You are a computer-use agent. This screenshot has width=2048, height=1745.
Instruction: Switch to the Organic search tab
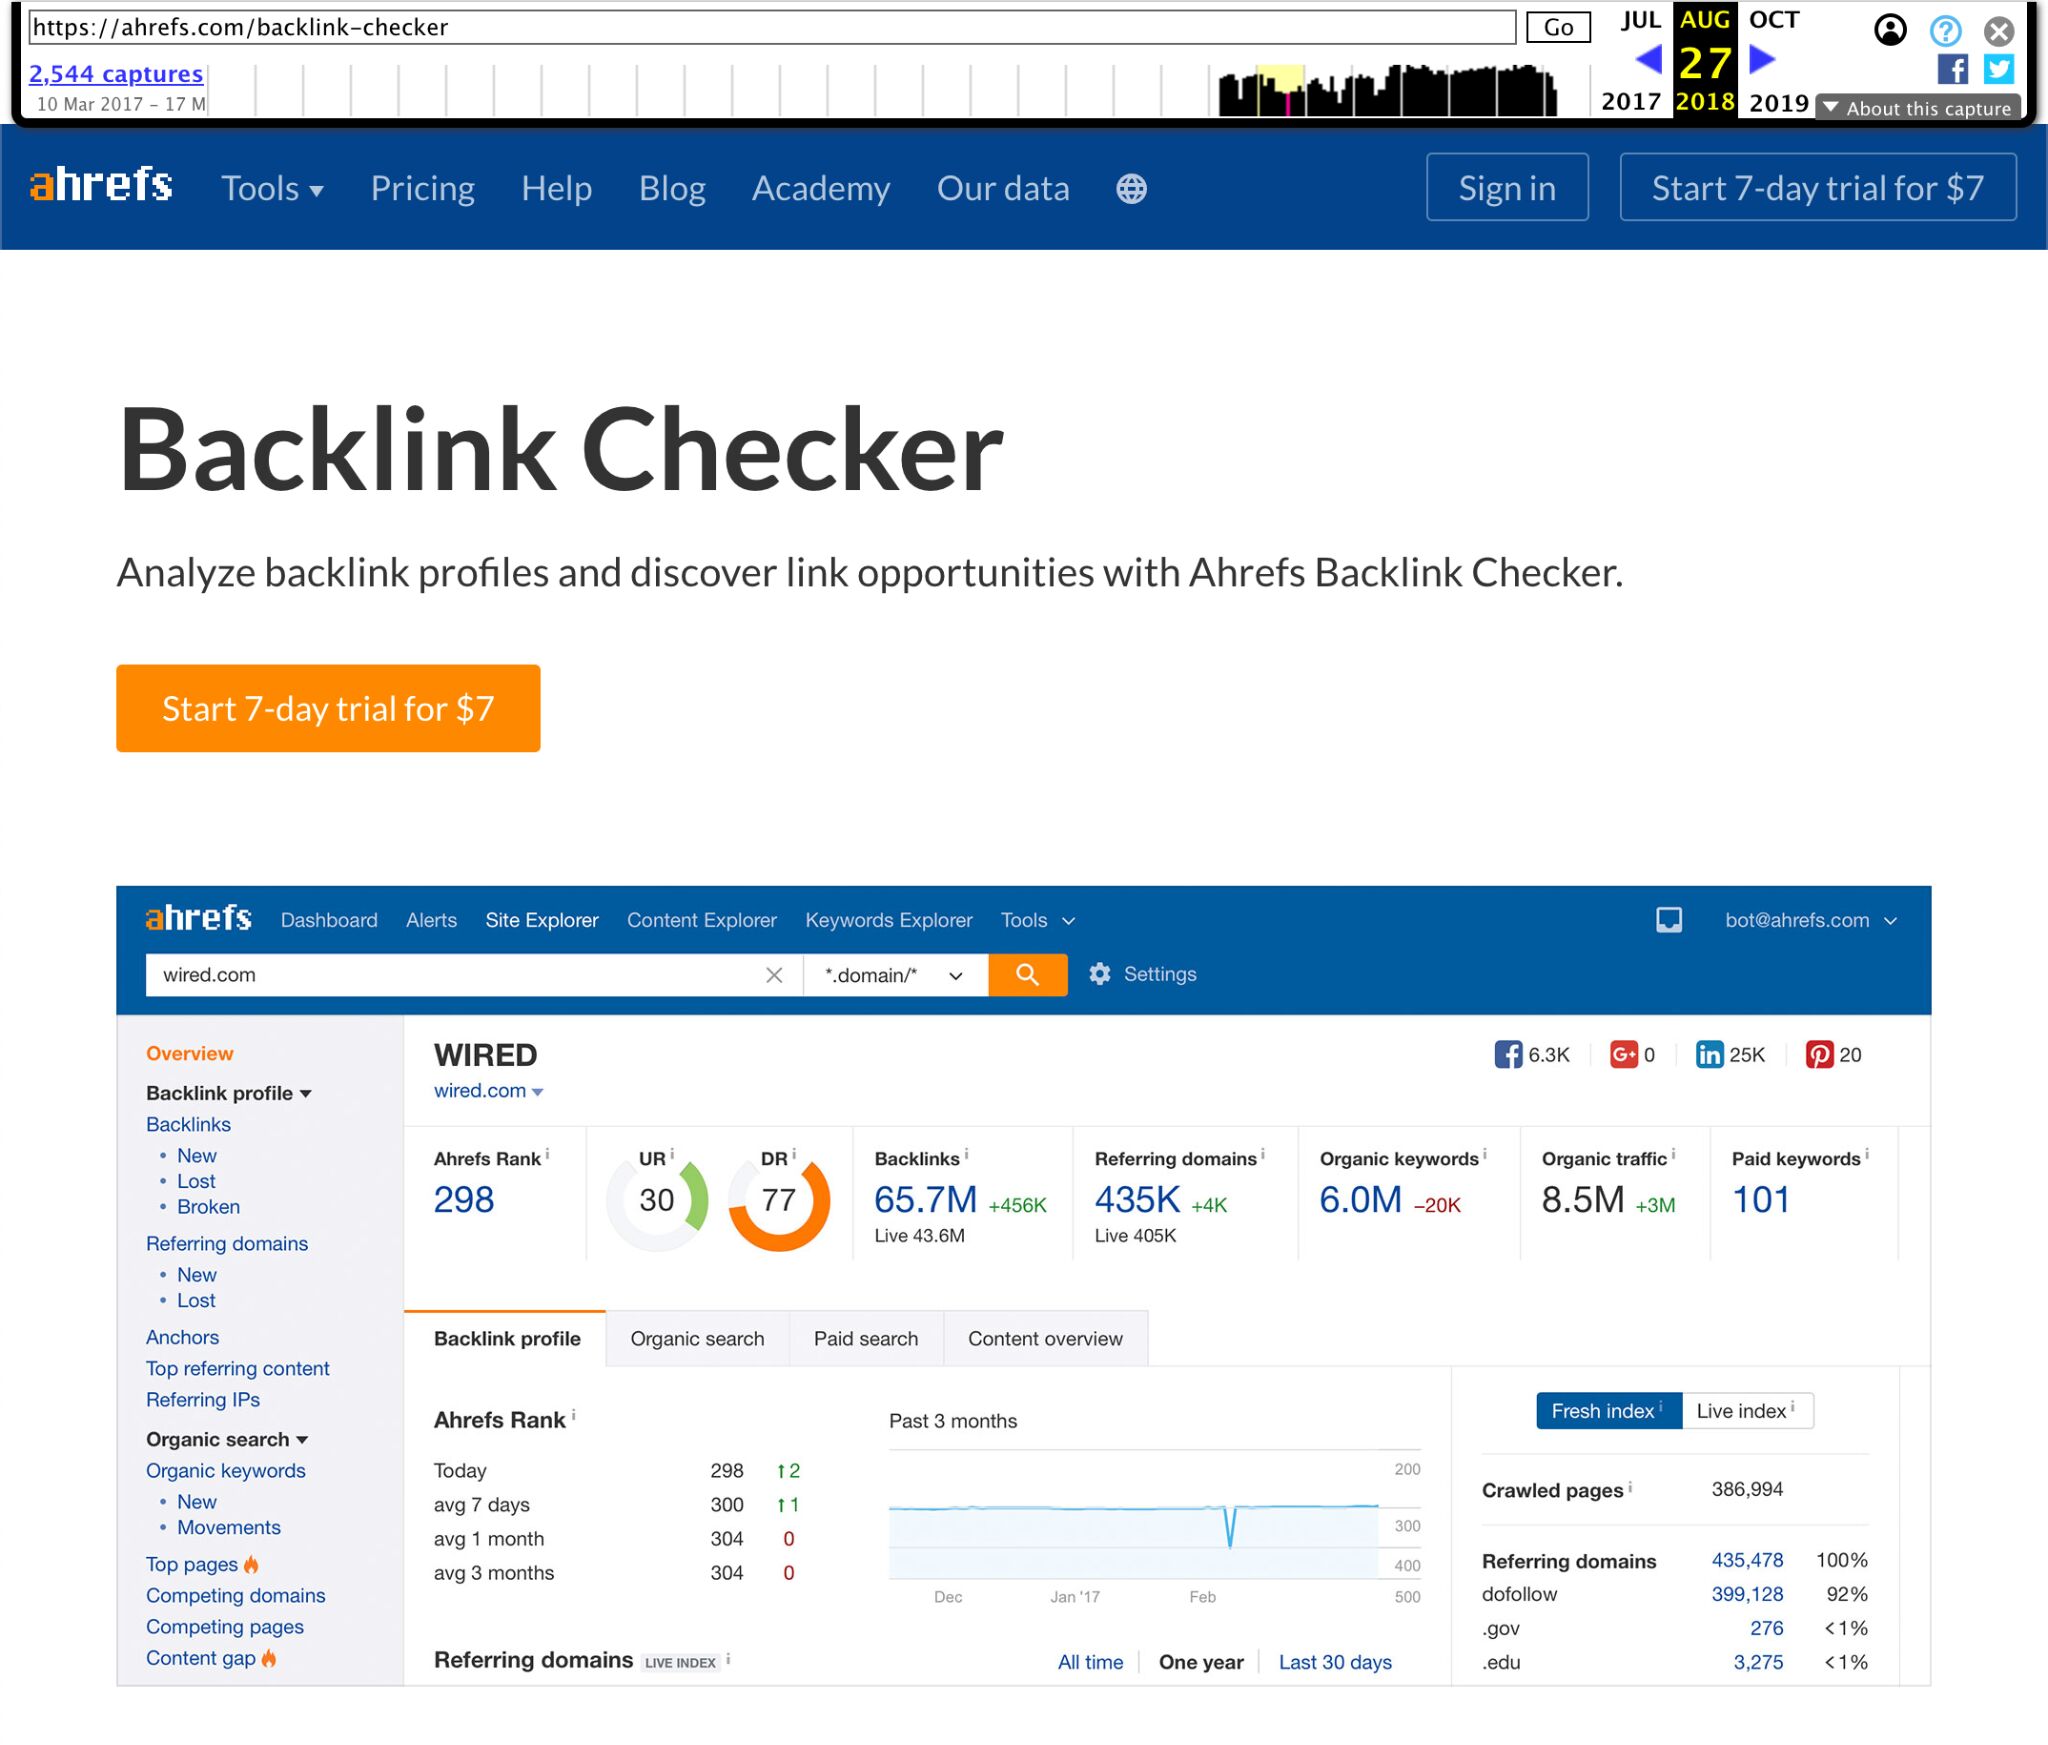697,1338
